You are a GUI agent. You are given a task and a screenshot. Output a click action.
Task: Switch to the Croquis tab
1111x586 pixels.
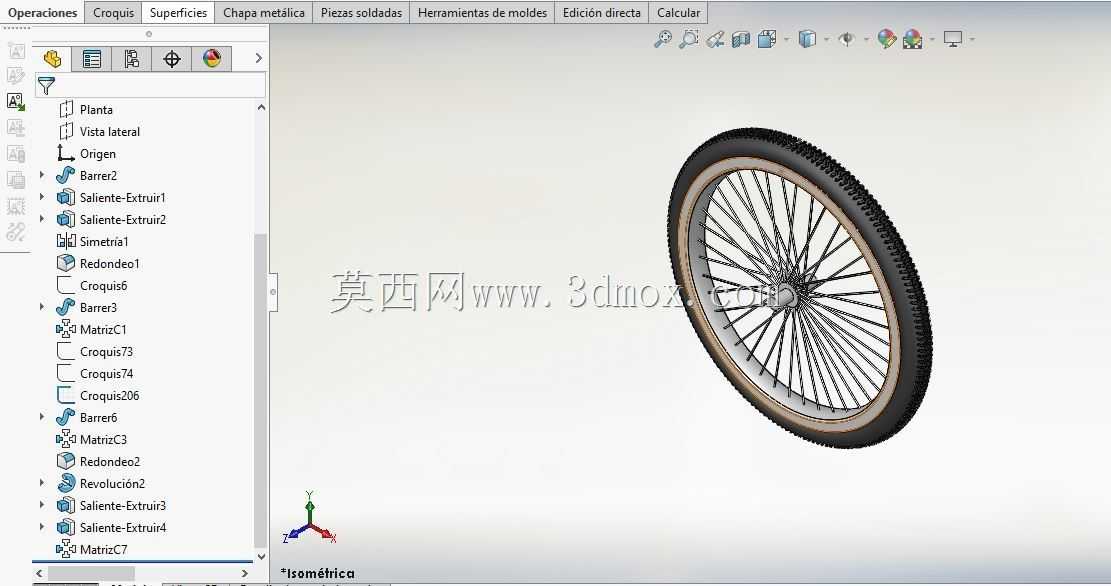click(x=113, y=13)
